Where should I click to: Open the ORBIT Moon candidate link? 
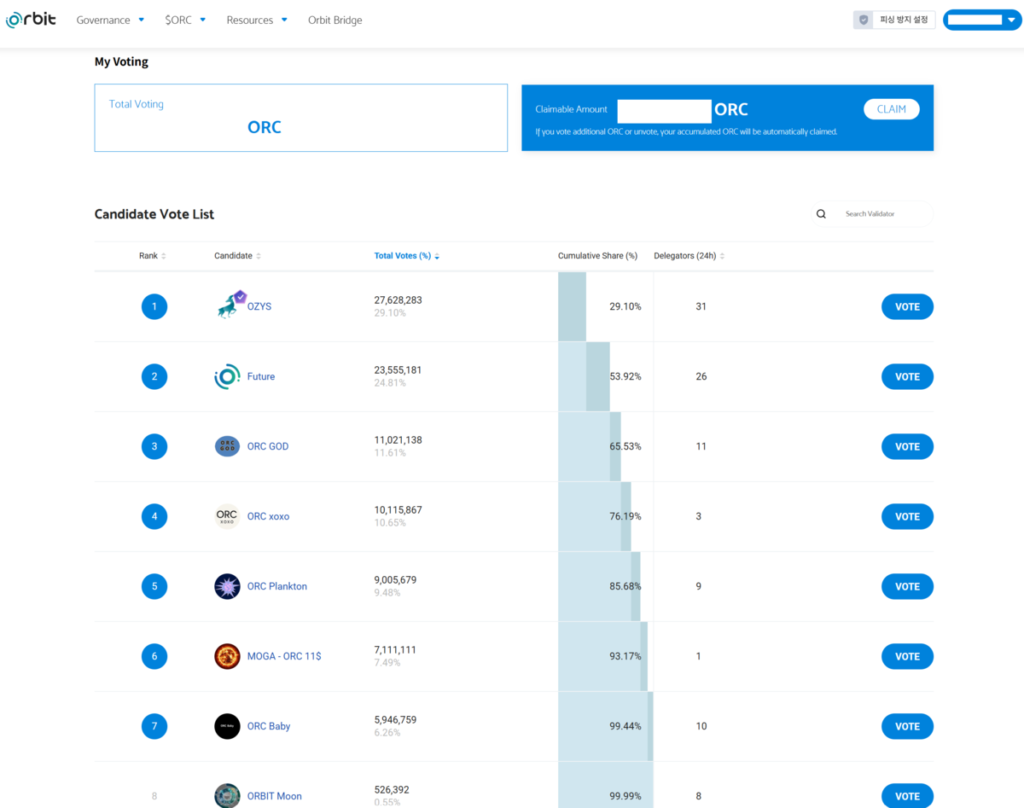[x=274, y=796]
